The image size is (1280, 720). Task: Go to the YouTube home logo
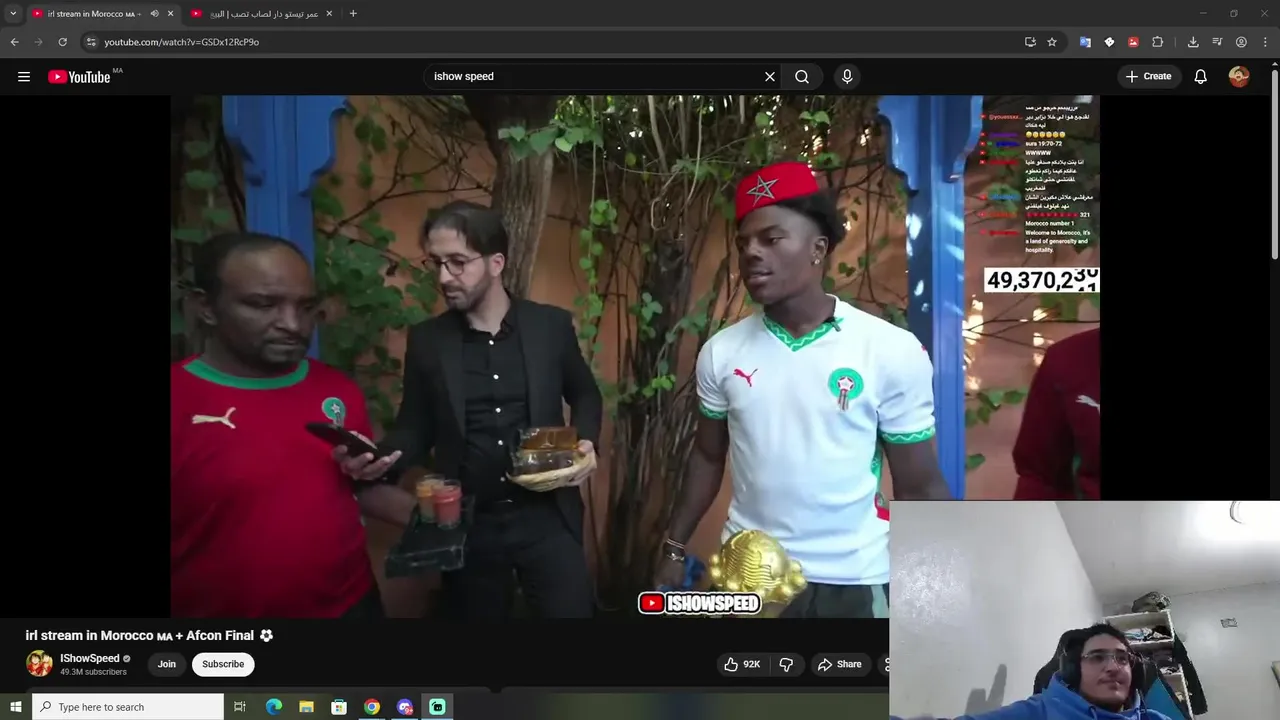pos(79,76)
